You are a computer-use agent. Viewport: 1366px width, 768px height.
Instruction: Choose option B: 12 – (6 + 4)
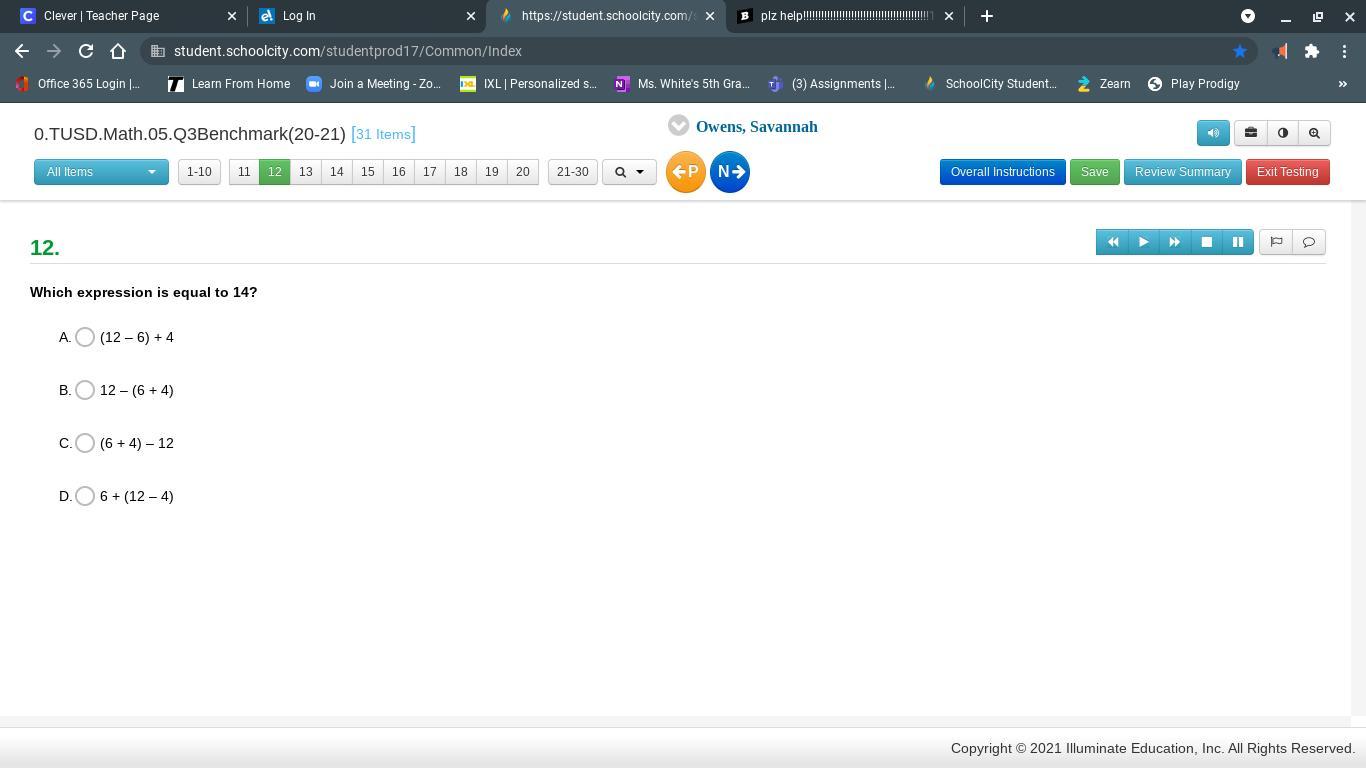coord(85,390)
